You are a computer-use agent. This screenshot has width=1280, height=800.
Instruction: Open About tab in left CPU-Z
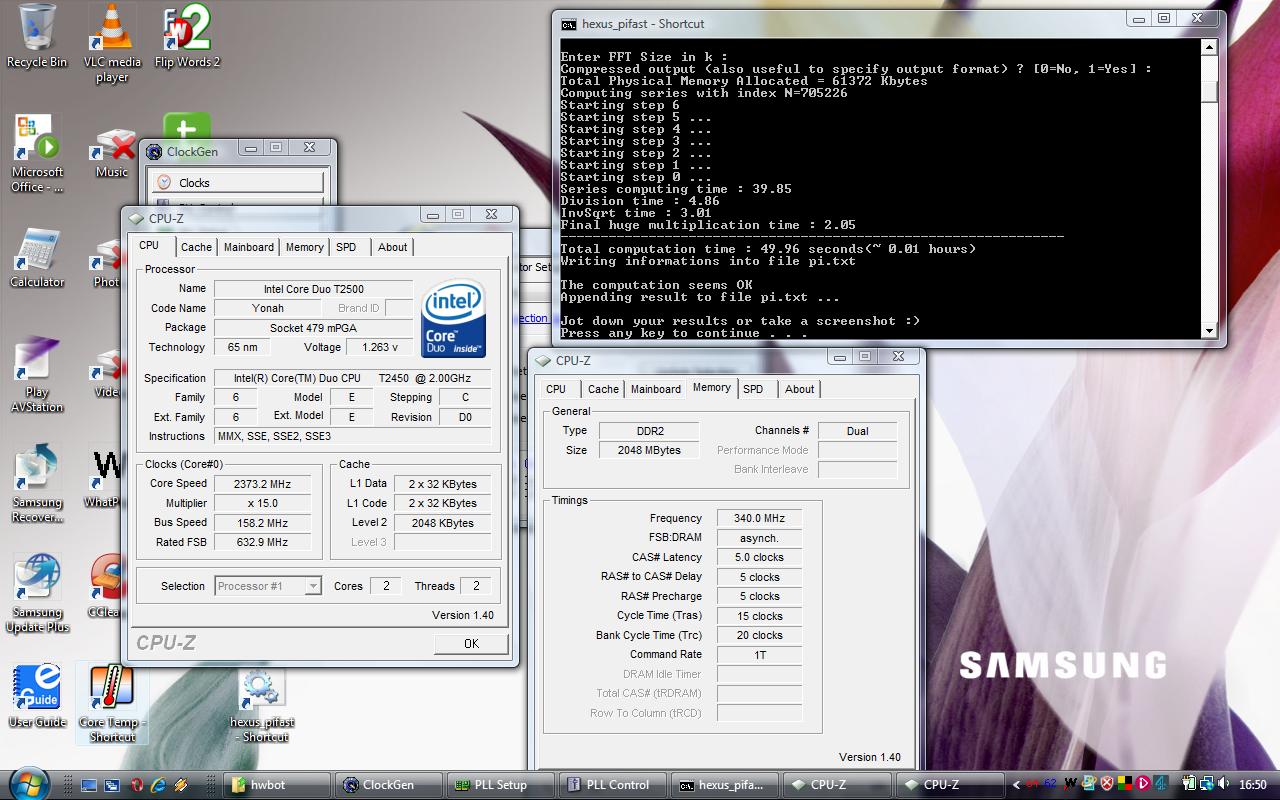tap(393, 247)
